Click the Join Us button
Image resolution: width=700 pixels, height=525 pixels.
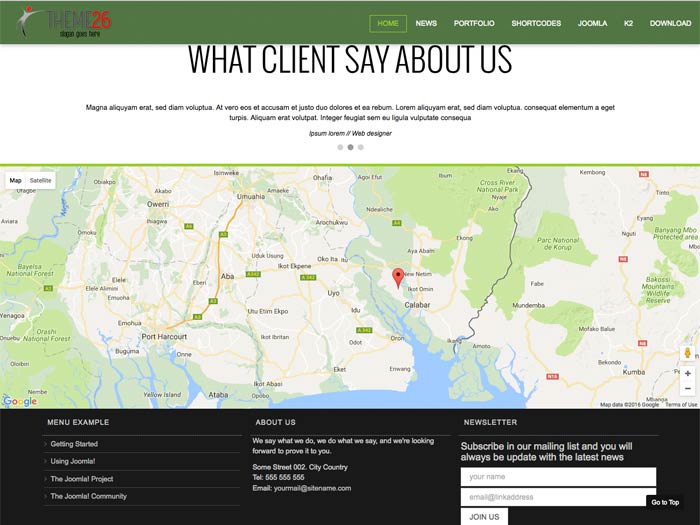[x=484, y=517]
